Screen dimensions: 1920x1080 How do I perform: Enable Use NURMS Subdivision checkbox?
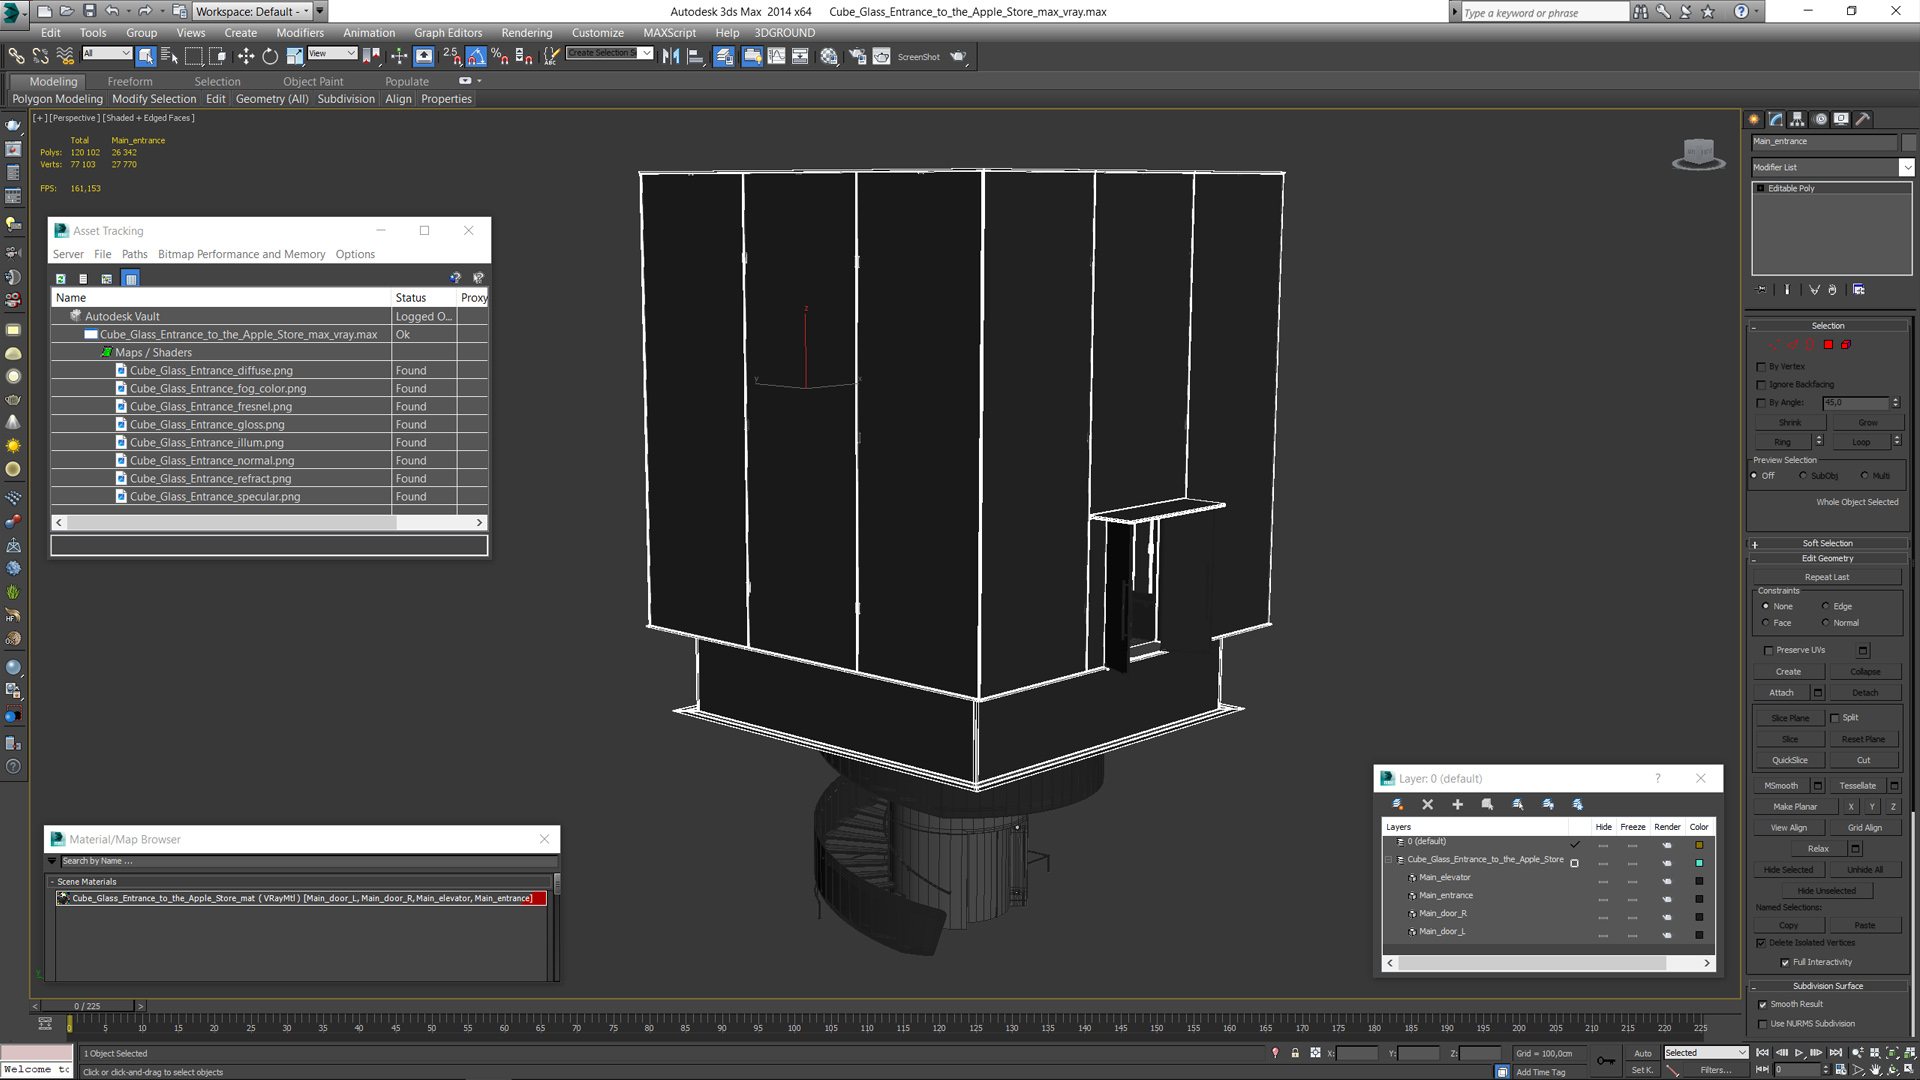(1762, 1024)
